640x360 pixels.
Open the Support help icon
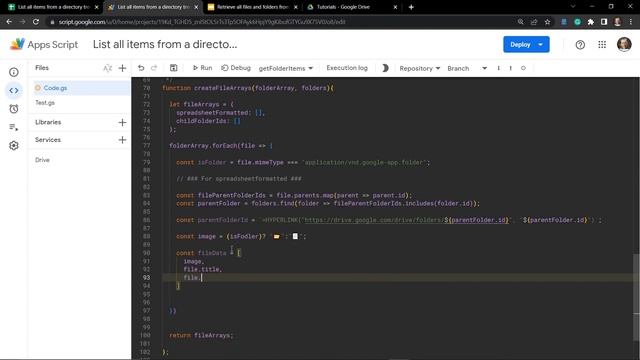coord(580,45)
